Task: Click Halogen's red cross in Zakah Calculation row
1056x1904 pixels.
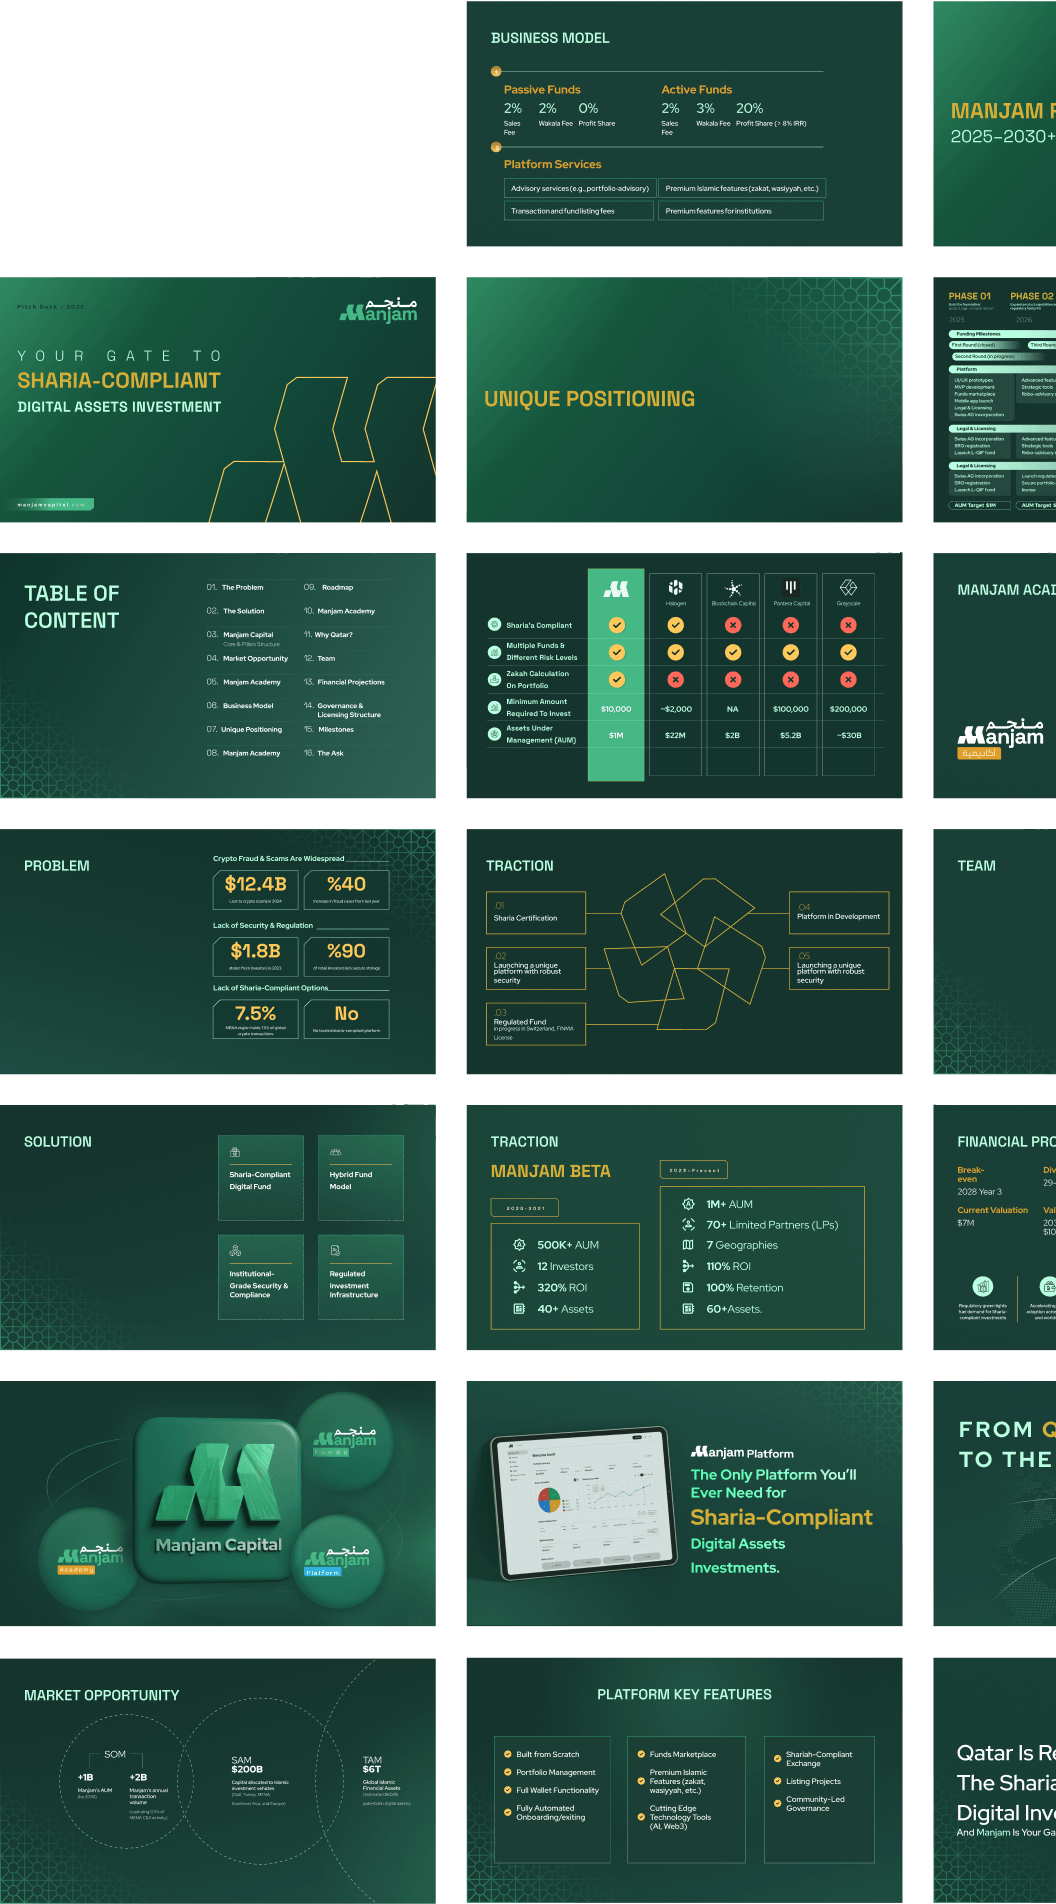Action: (676, 679)
